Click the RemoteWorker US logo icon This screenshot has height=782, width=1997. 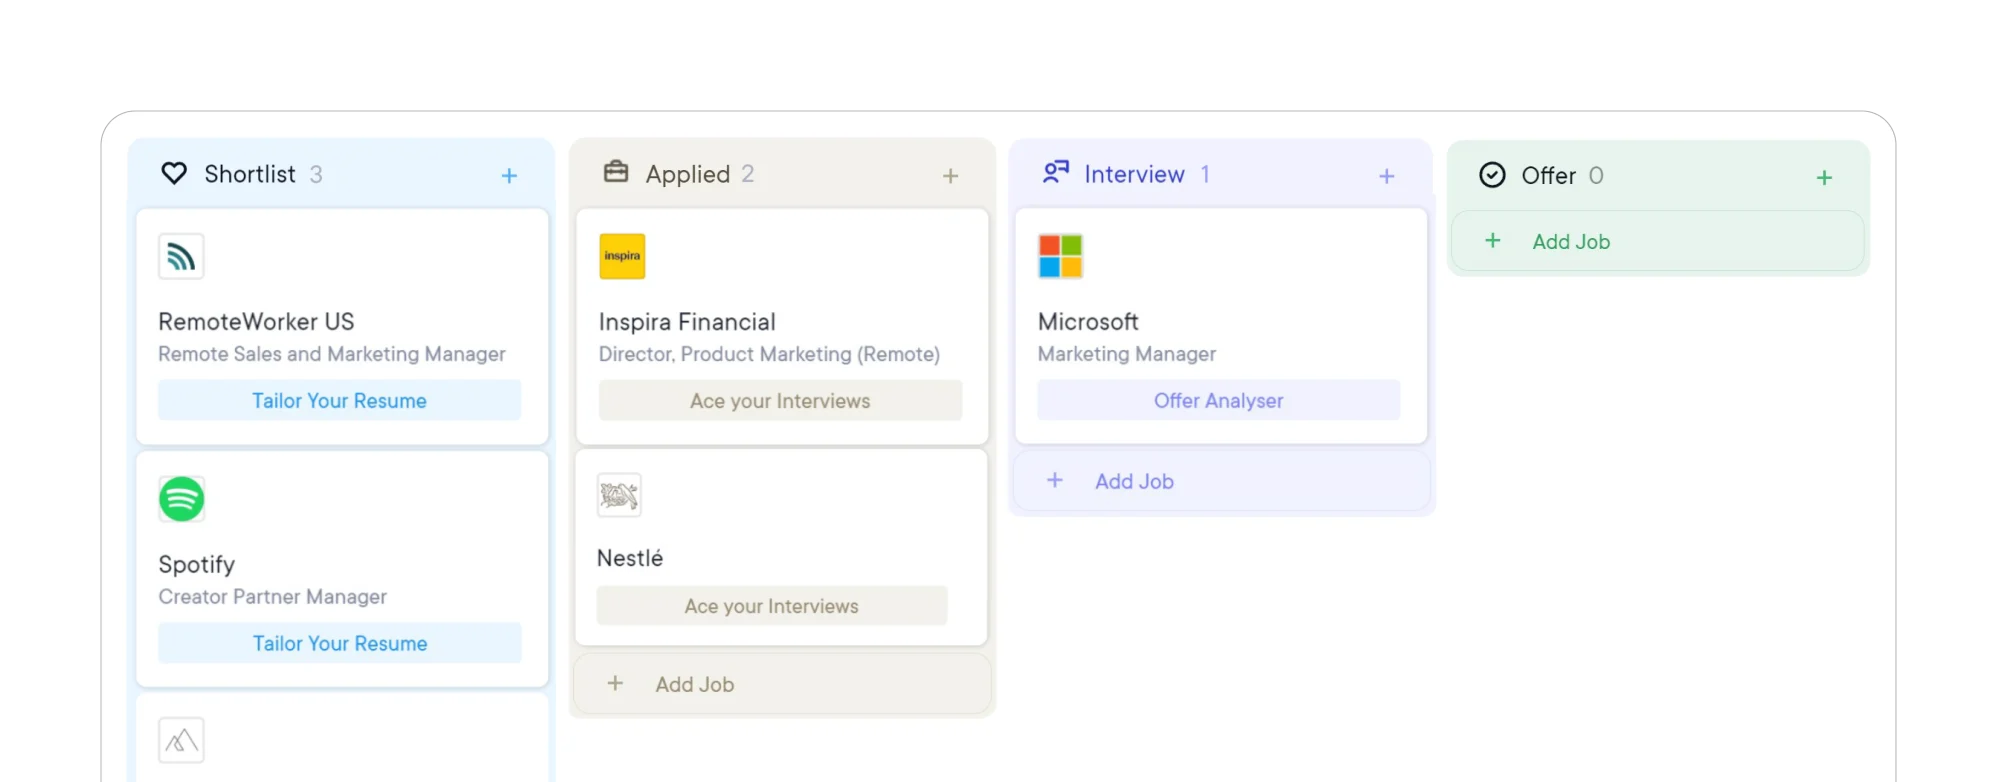(181, 256)
